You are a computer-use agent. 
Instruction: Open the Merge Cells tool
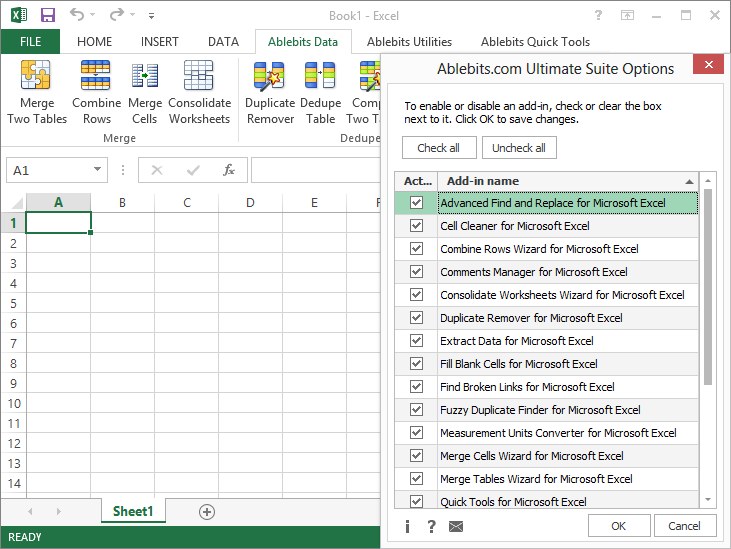tap(145, 92)
